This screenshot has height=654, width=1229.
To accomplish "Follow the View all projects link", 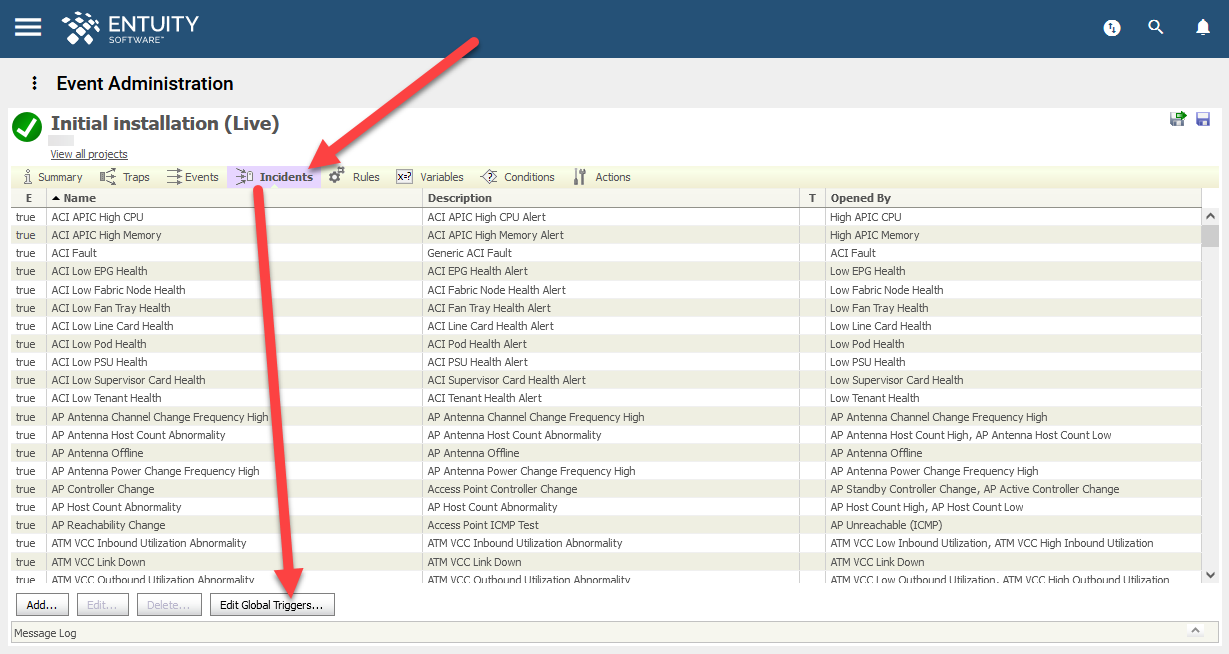I will click(89, 154).
